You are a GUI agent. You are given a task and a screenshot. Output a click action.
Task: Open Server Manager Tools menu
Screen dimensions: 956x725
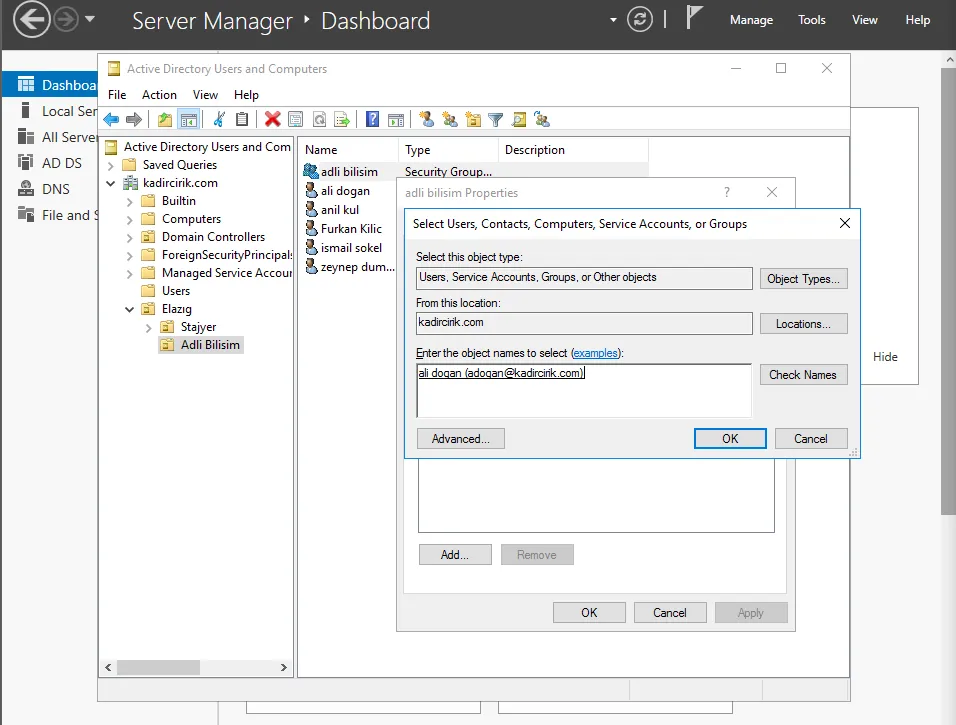812,20
